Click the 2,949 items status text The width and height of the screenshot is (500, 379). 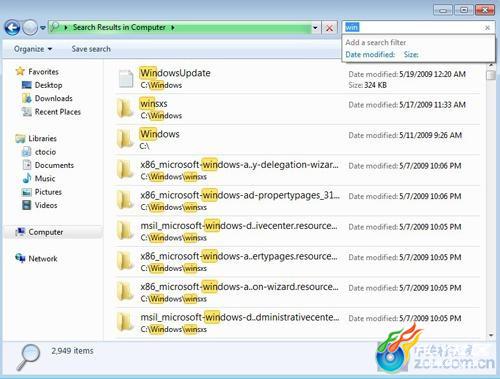pos(72,351)
